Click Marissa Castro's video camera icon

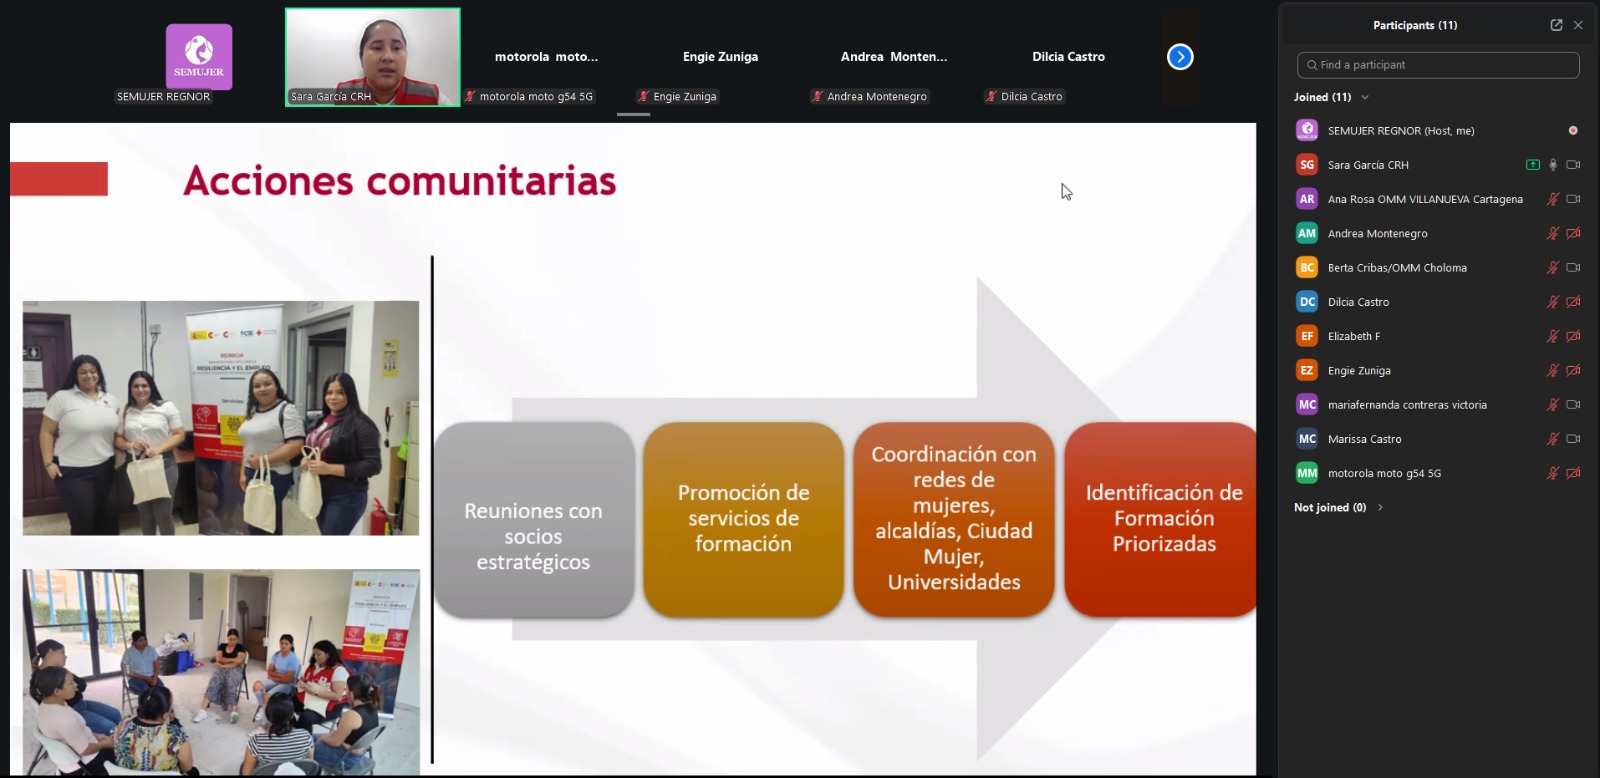point(1573,439)
